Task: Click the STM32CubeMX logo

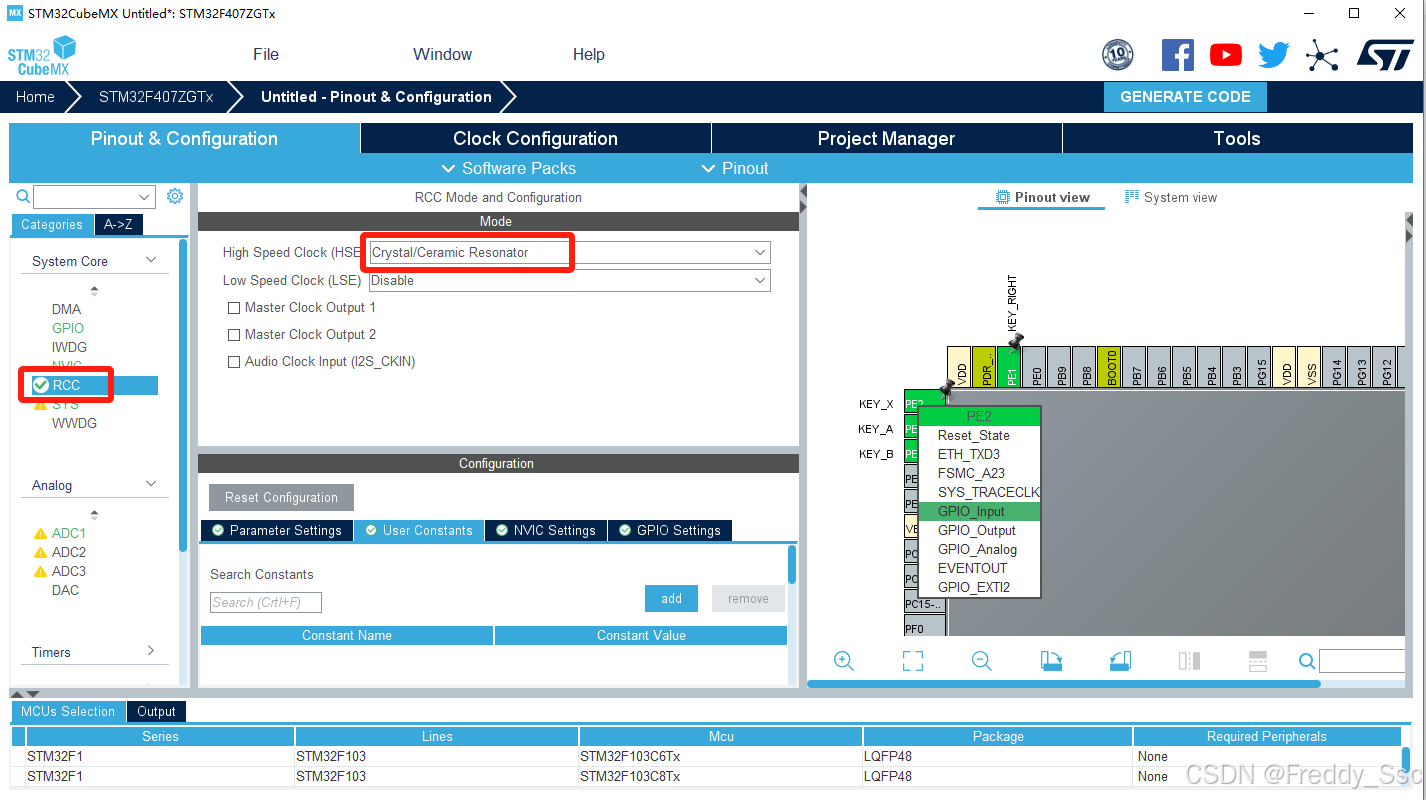Action: coord(42,56)
